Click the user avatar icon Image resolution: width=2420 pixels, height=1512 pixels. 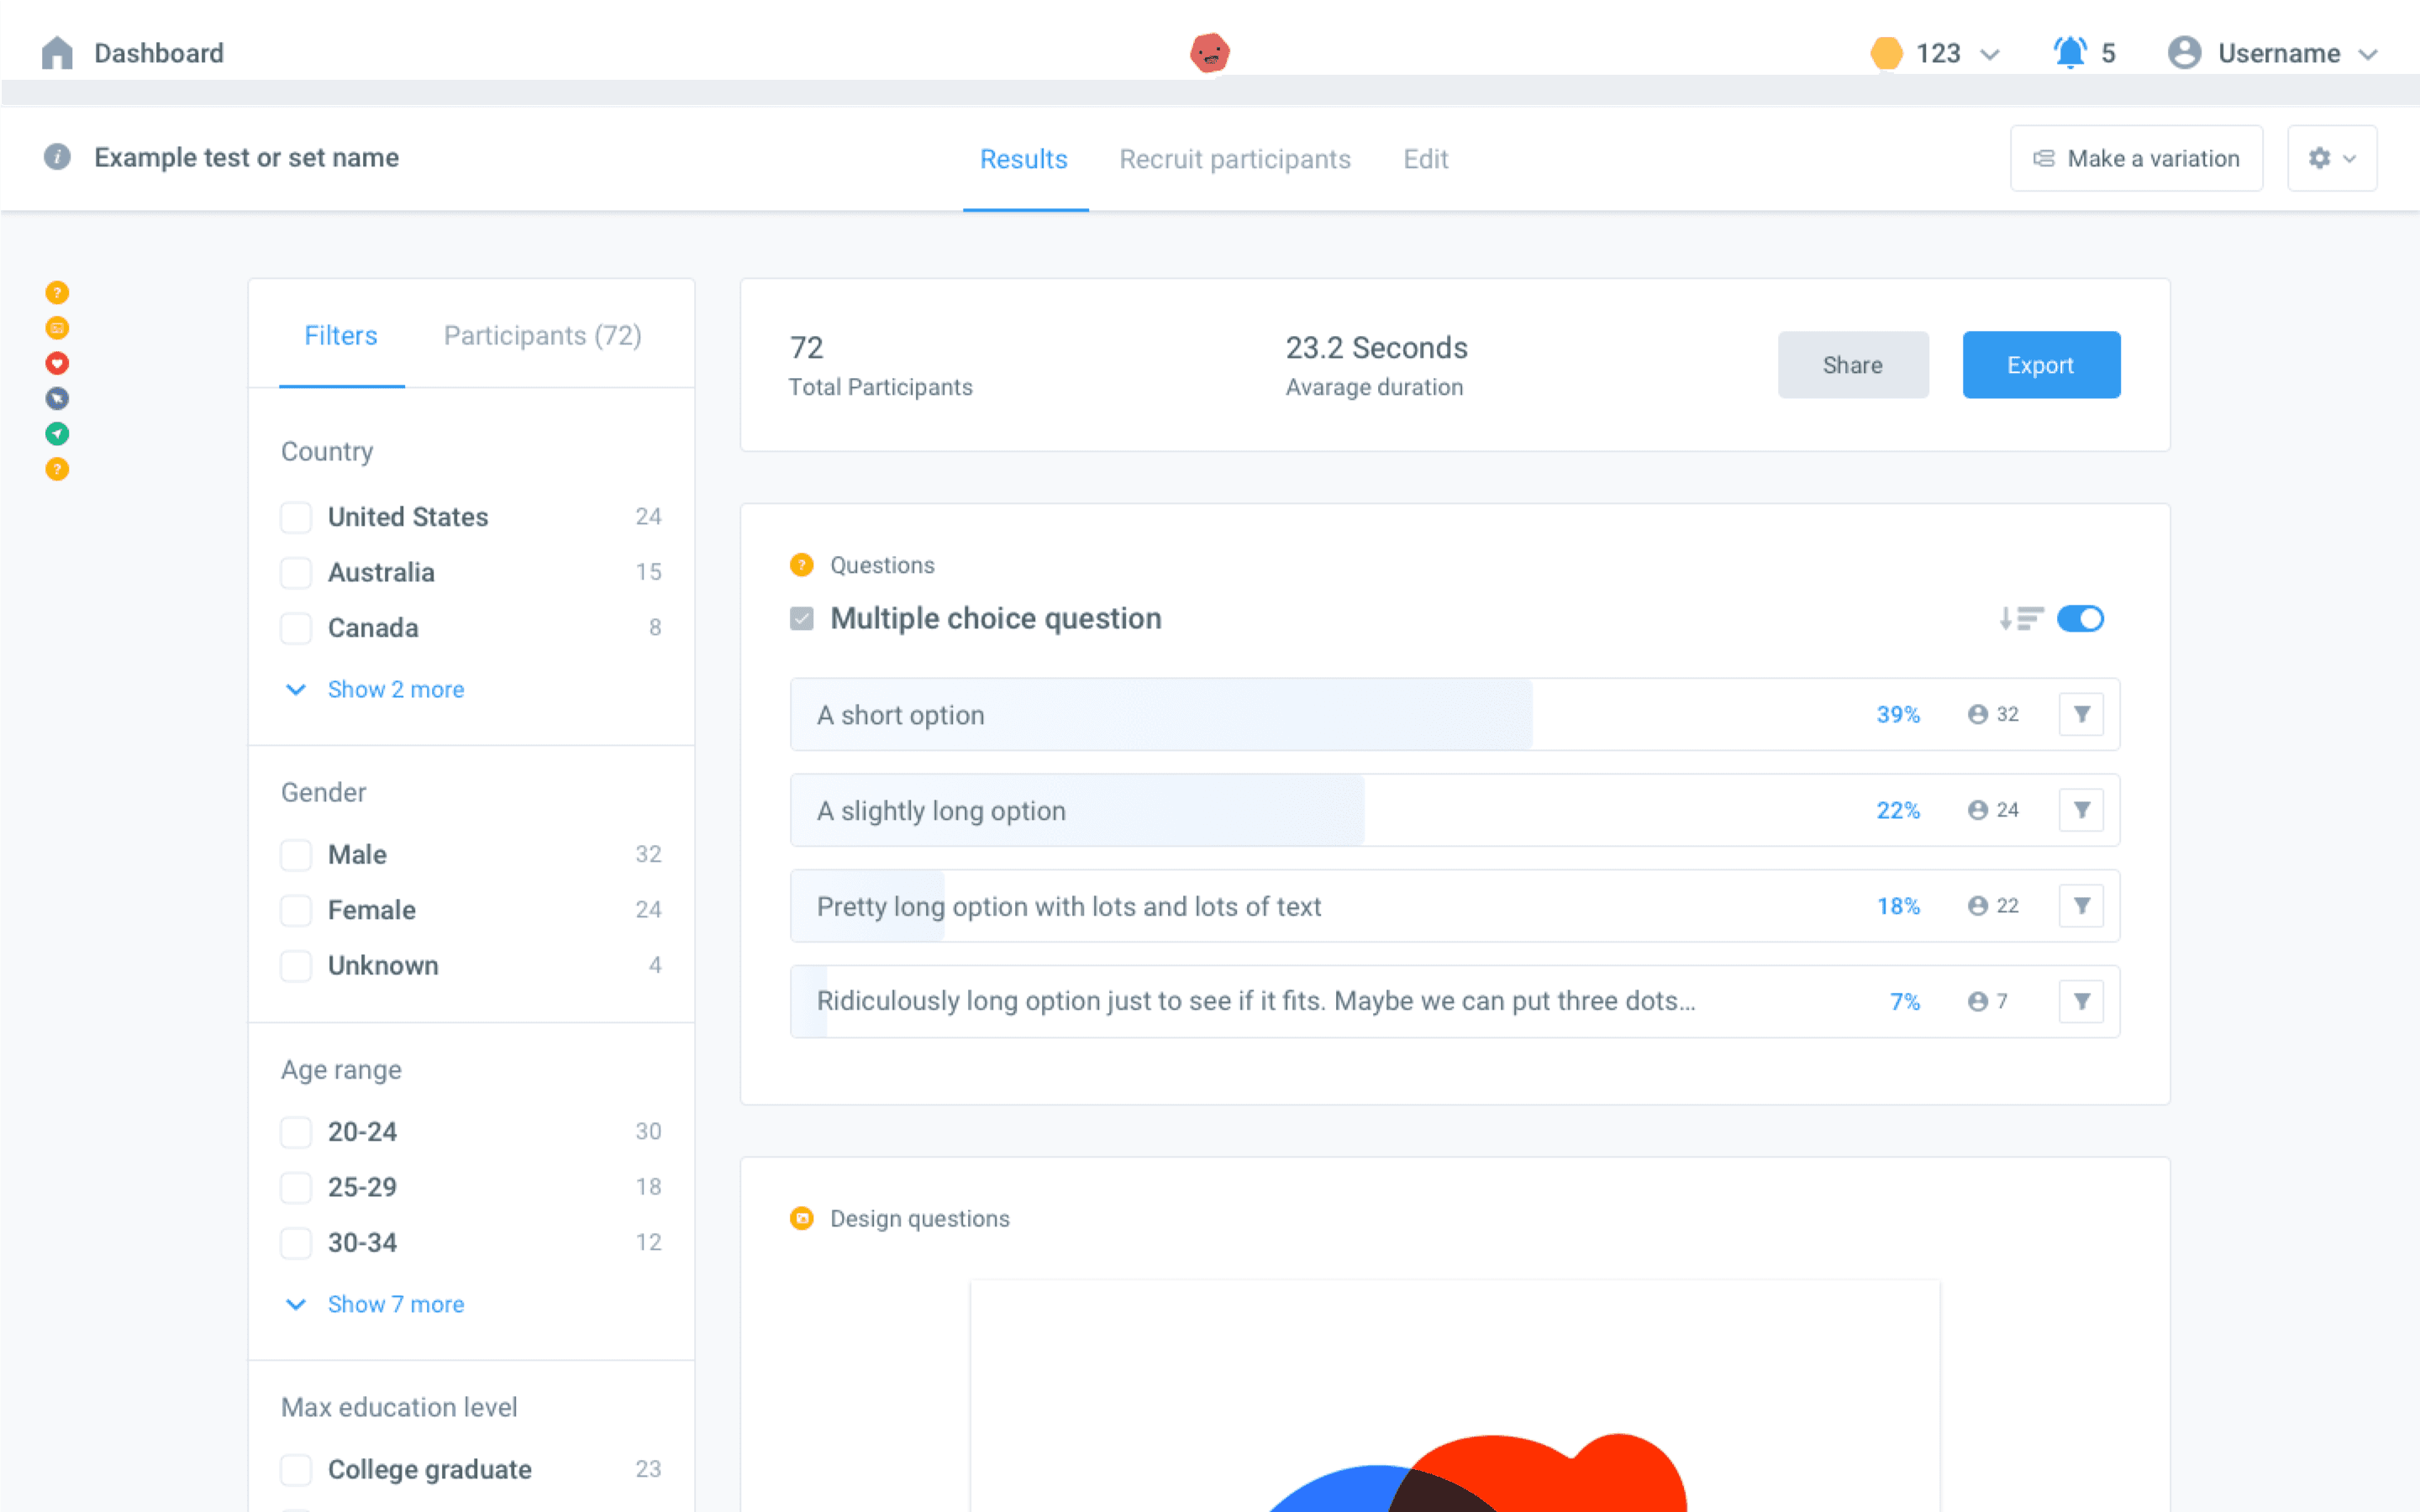click(x=2184, y=53)
